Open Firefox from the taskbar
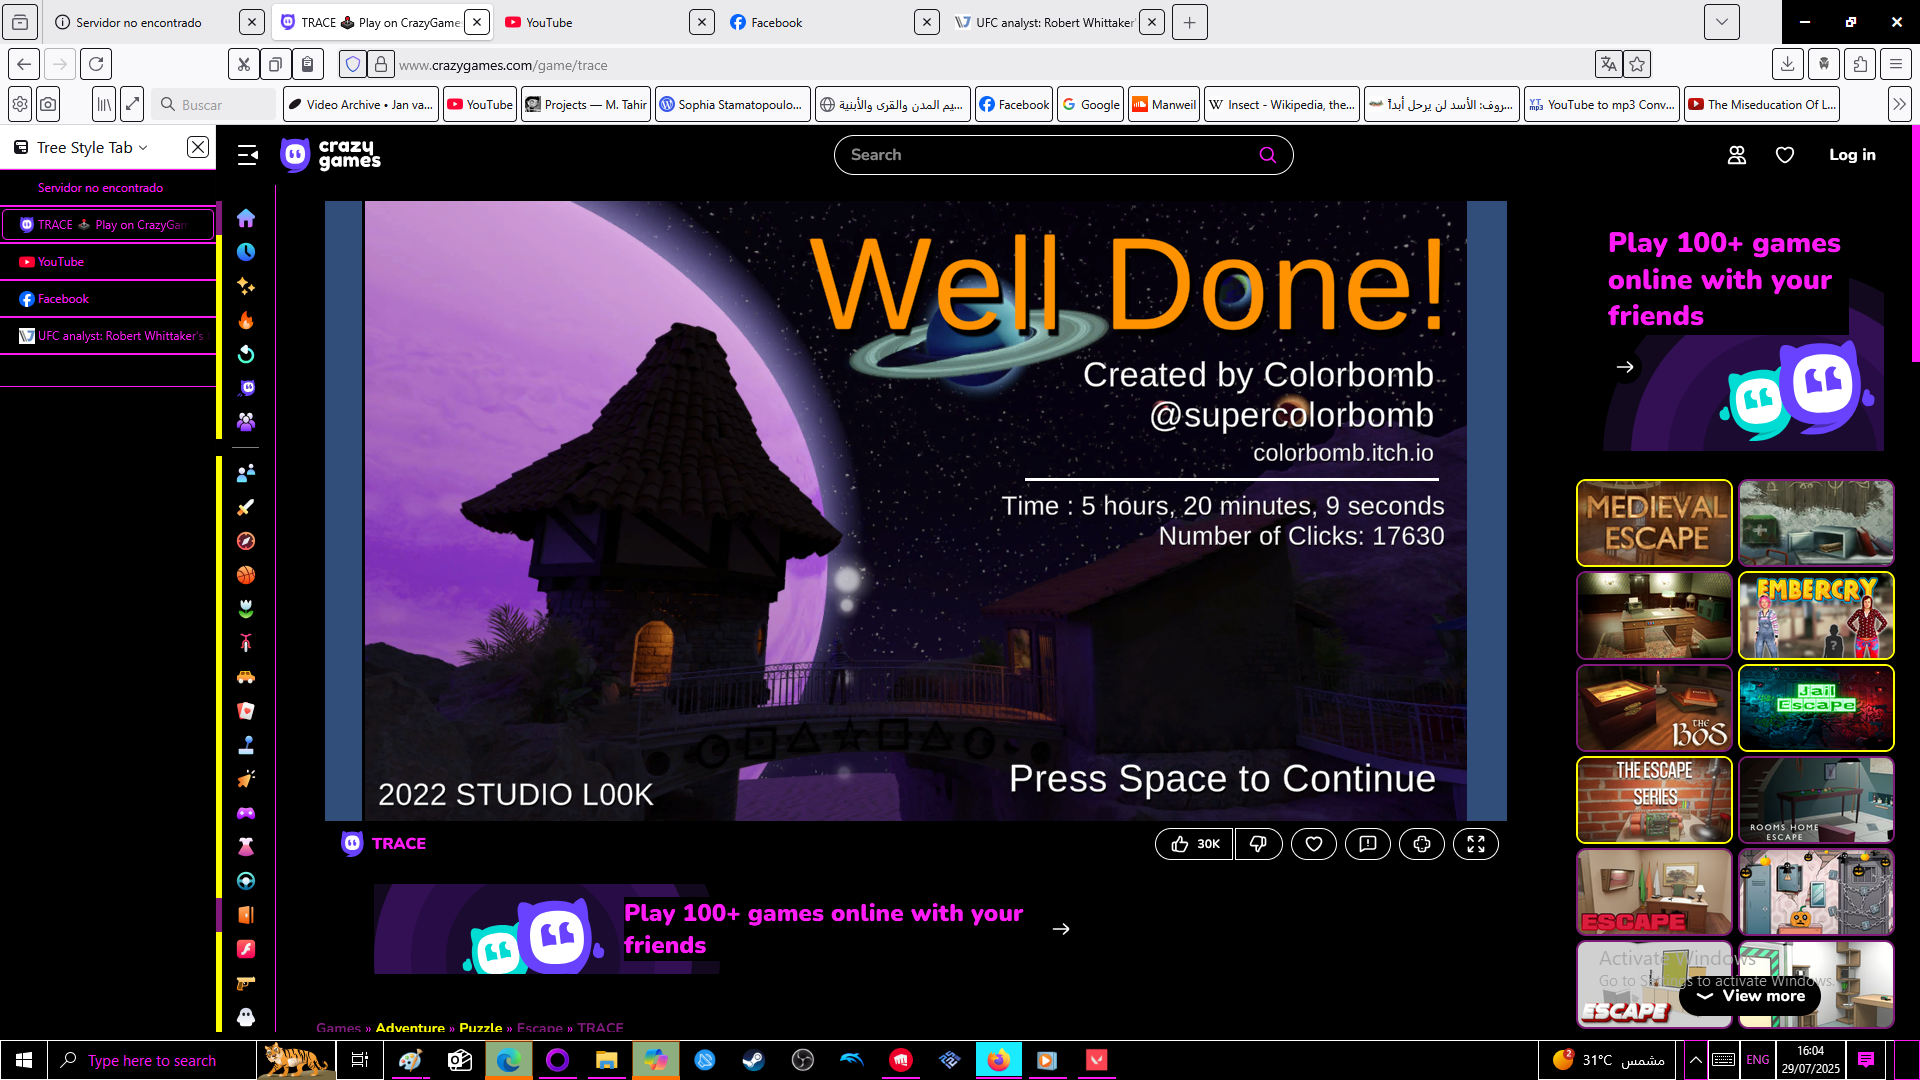 click(998, 1060)
